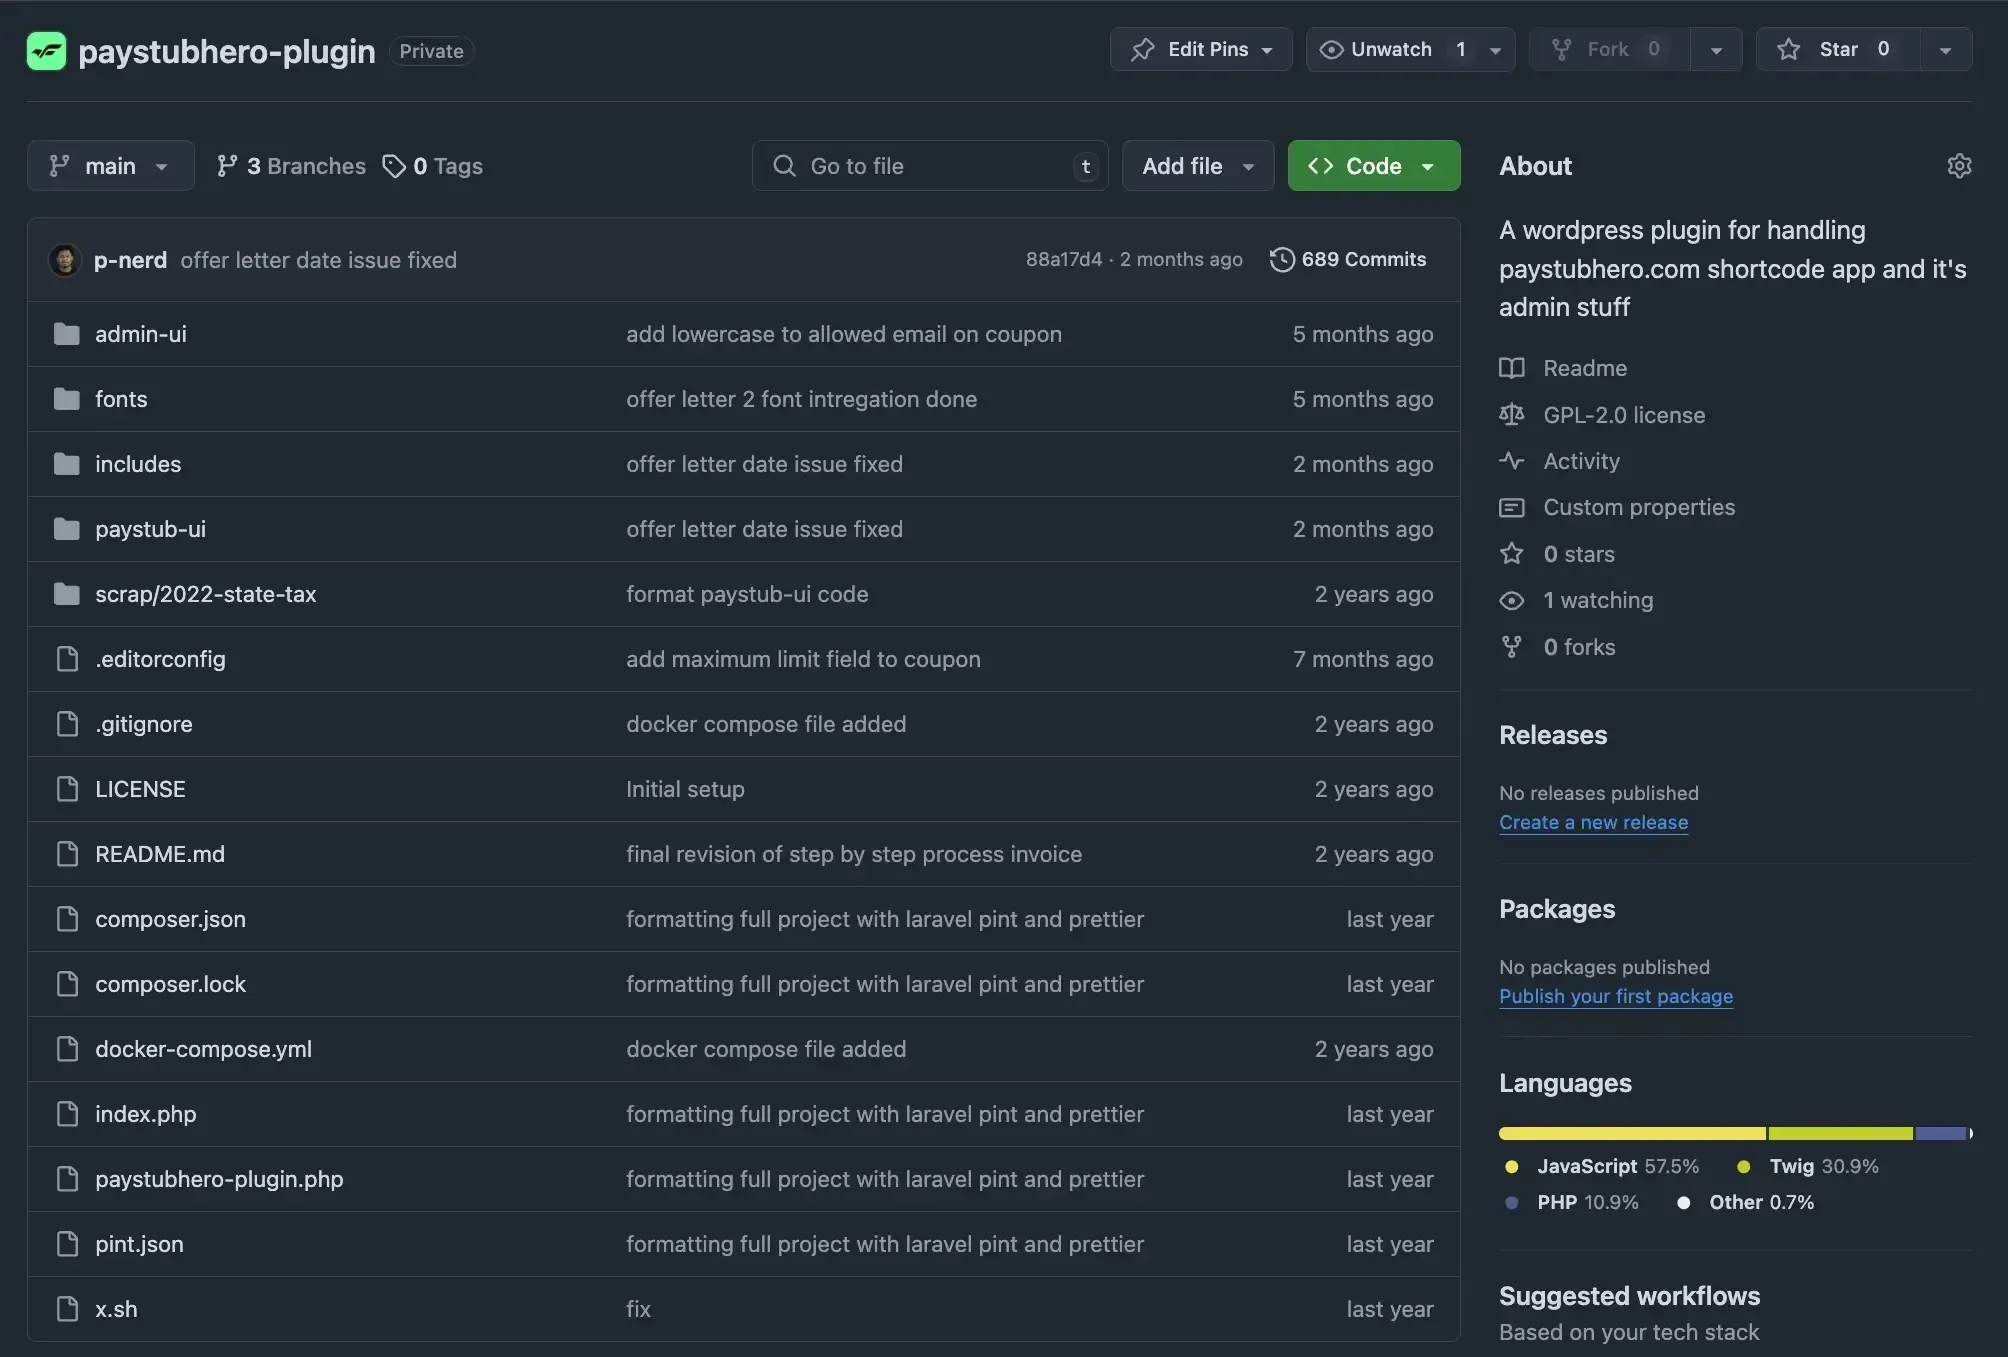
Task: Click the .gitignore file icon
Action: (67, 724)
